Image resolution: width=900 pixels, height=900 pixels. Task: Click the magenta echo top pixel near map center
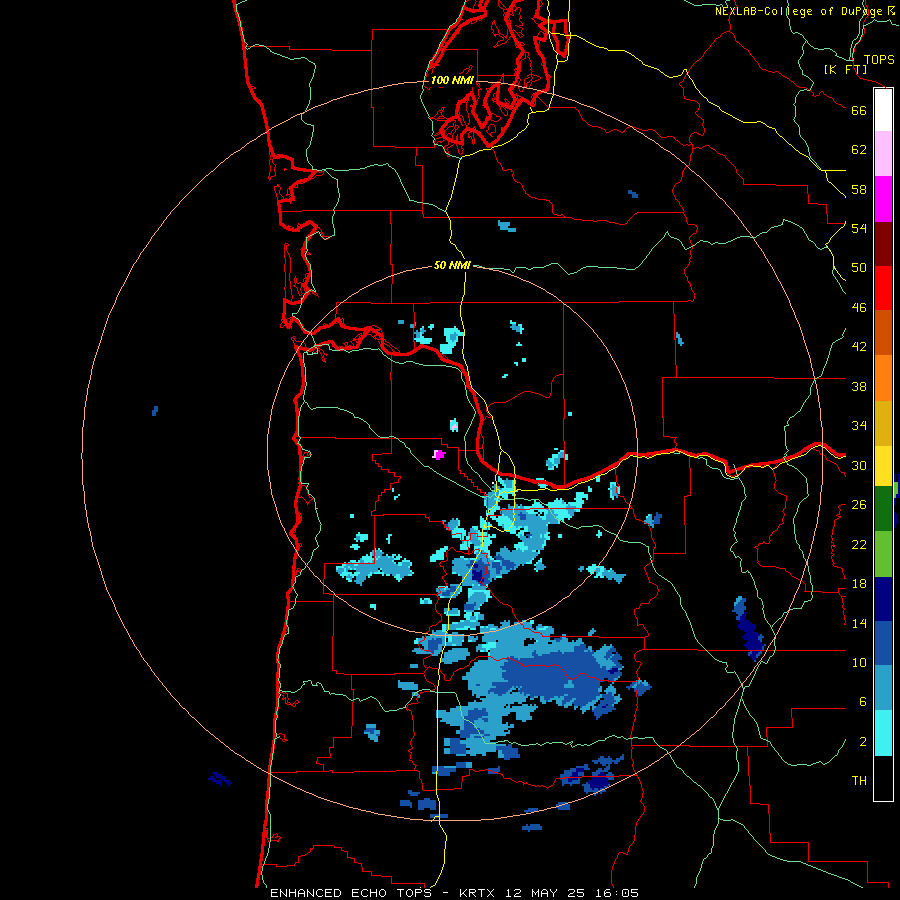[x=439, y=455]
